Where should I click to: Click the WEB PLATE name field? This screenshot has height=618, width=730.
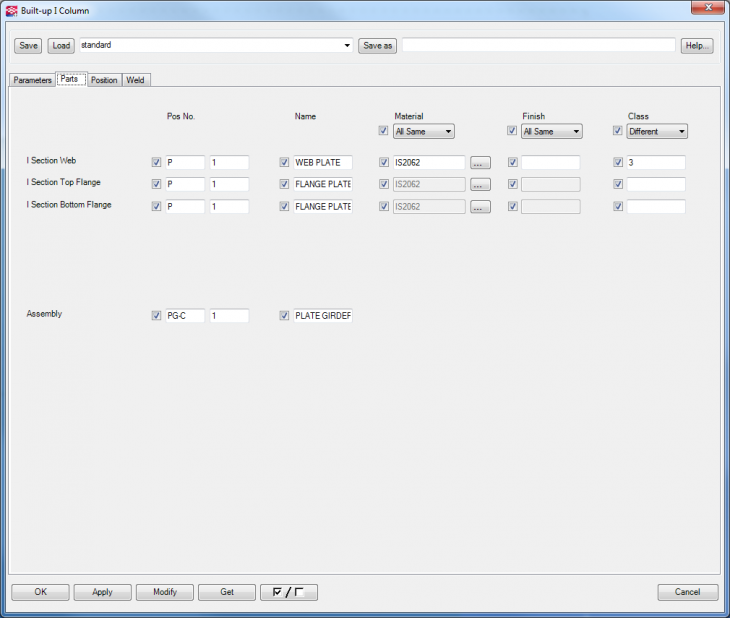click(322, 162)
